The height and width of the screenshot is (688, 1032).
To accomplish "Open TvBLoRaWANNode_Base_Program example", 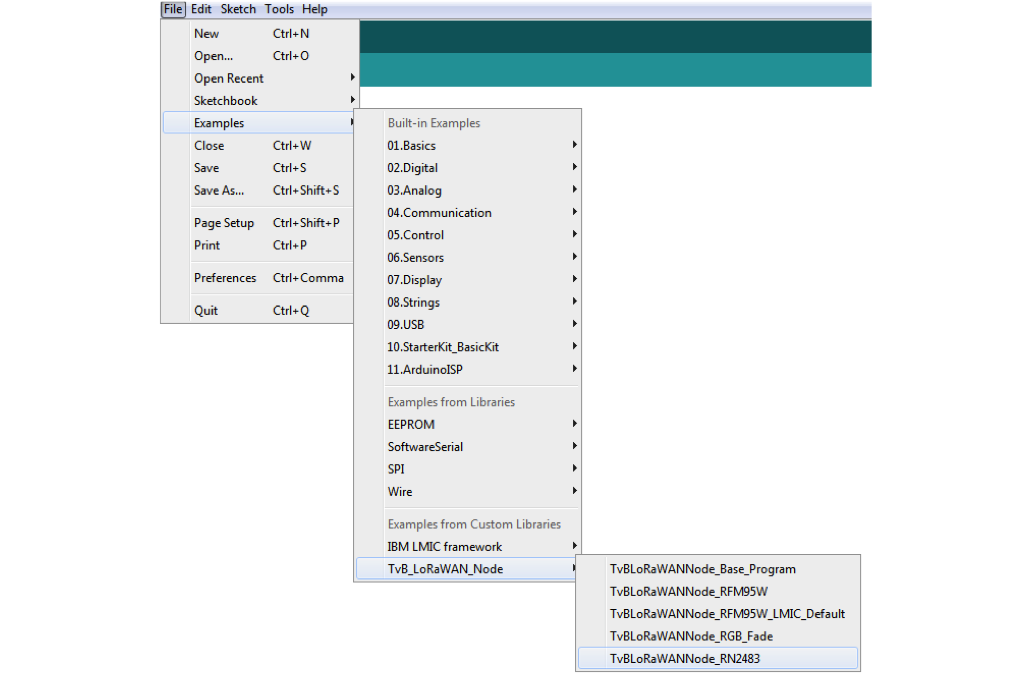I will pyautogui.click(x=702, y=569).
